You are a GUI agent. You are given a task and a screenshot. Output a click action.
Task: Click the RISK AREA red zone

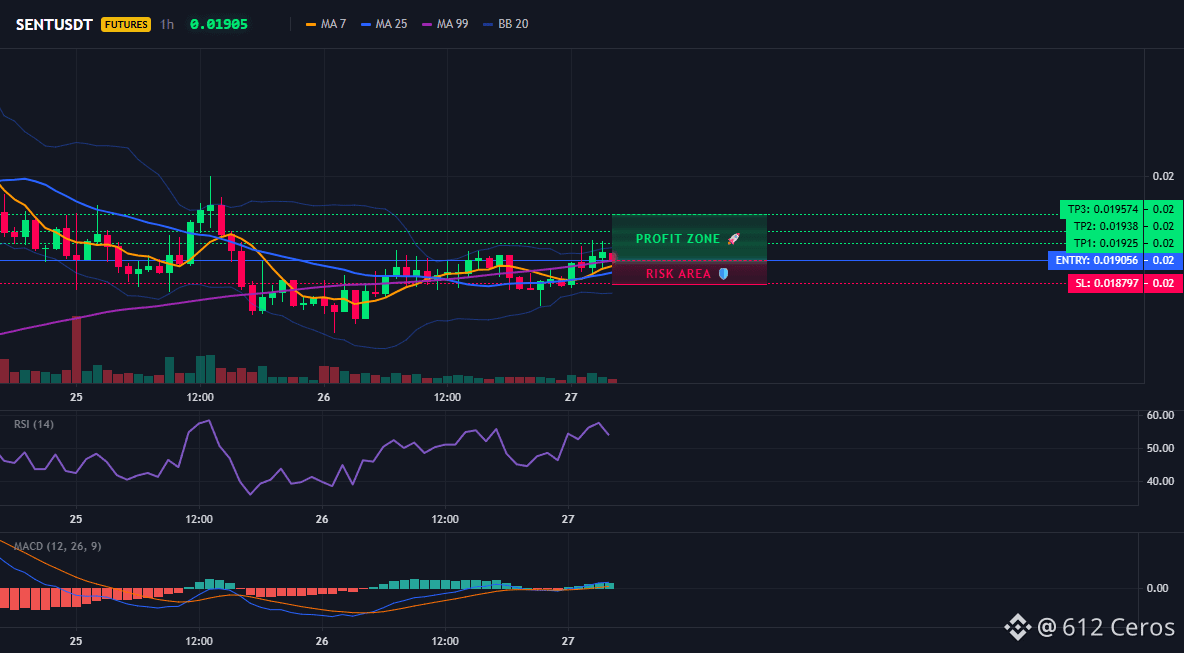coord(689,273)
